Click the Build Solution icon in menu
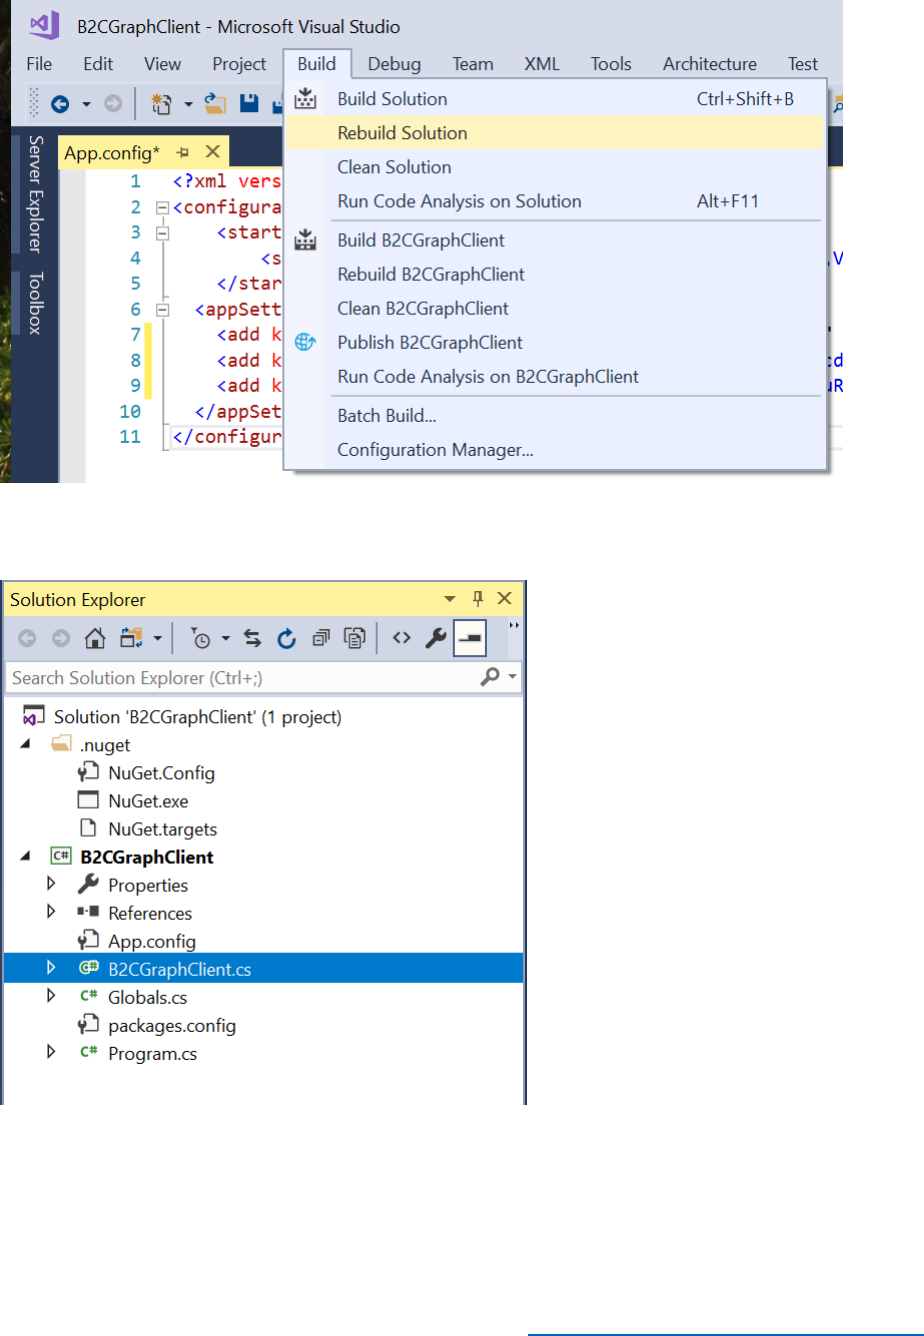 coord(306,99)
